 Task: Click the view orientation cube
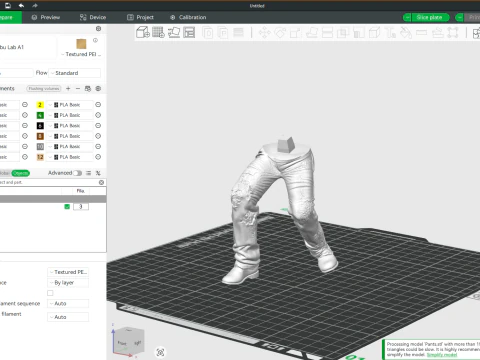point(130,341)
